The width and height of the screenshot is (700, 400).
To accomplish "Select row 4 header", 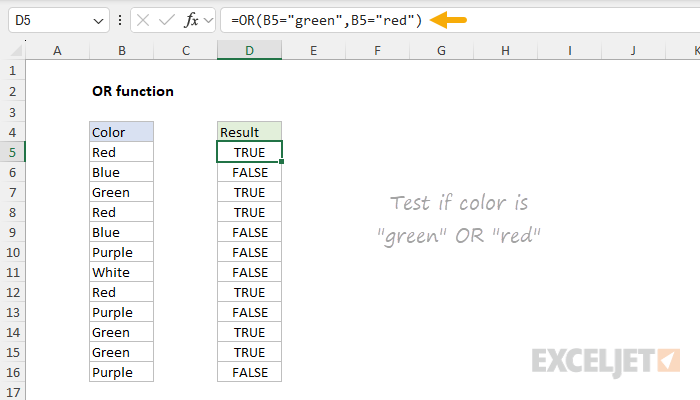I will click(12, 132).
